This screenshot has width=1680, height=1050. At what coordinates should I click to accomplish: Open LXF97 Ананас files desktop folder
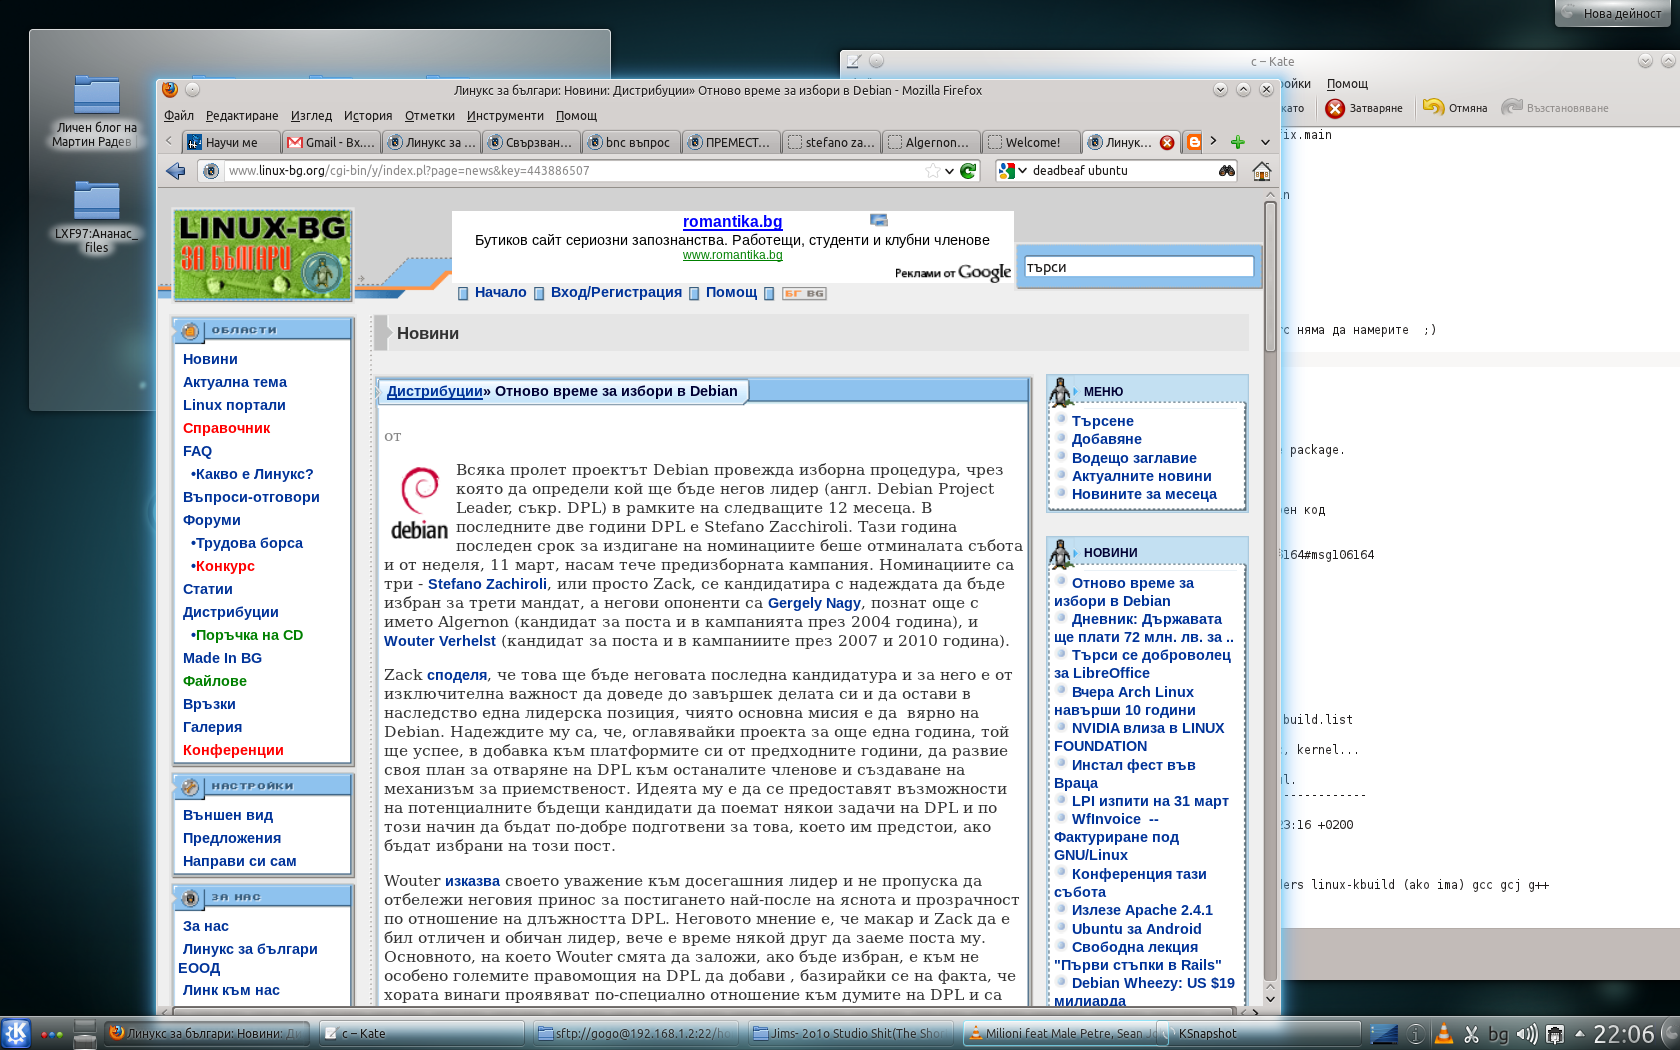coord(96,217)
